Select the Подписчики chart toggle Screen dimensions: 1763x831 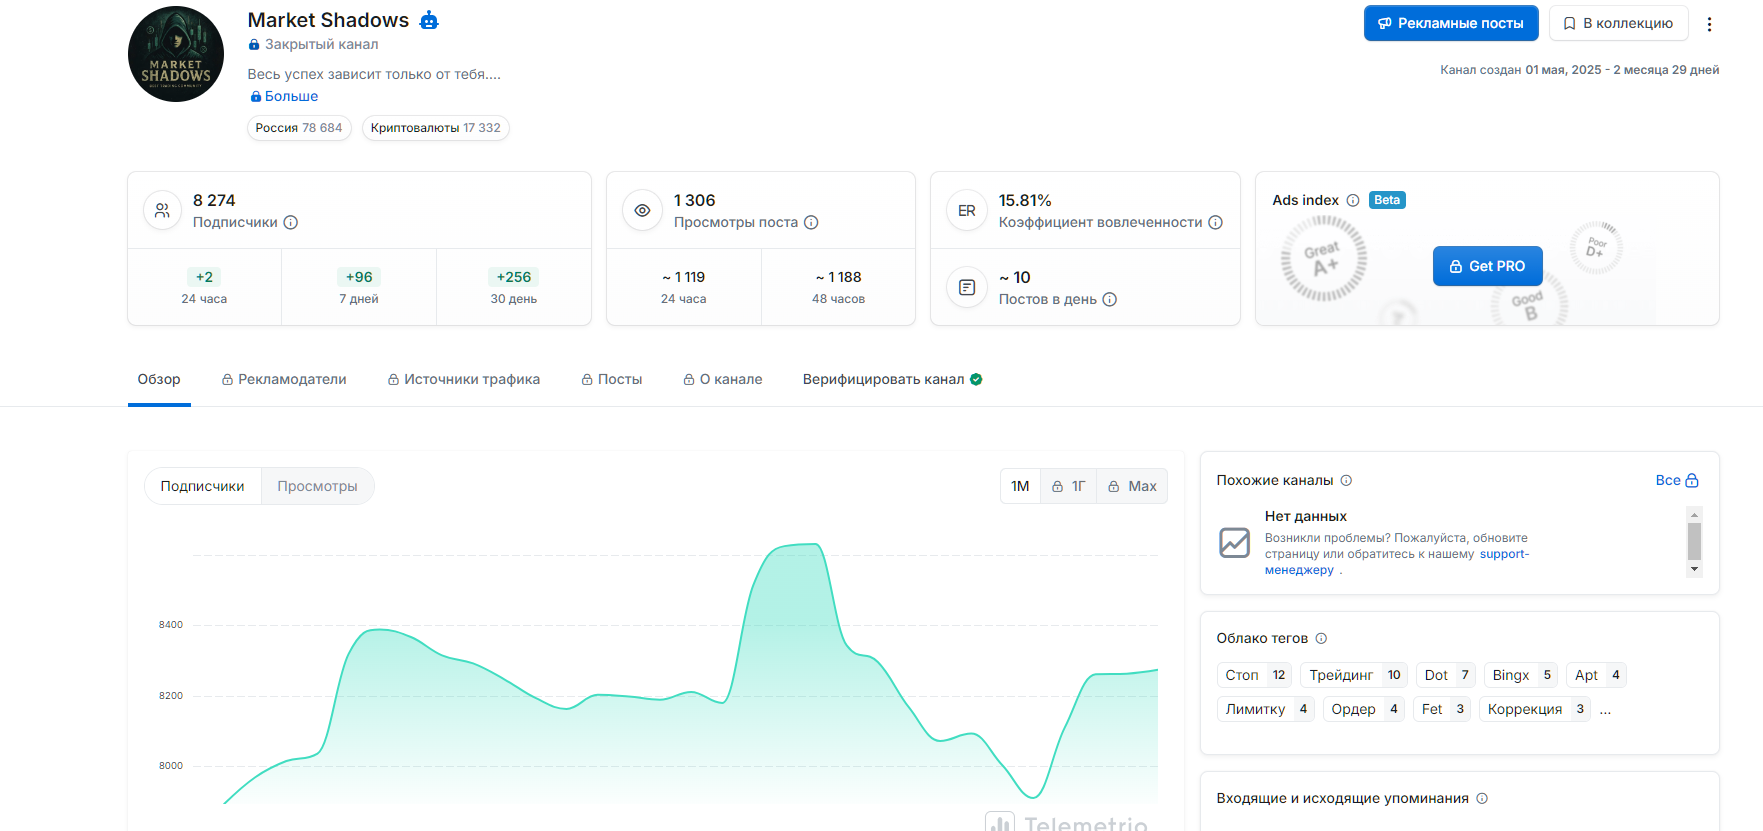(x=202, y=486)
